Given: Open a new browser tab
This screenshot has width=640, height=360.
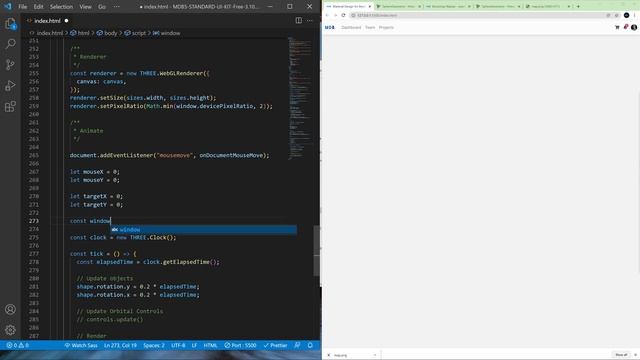Looking at the screenshot, I should (578, 6).
